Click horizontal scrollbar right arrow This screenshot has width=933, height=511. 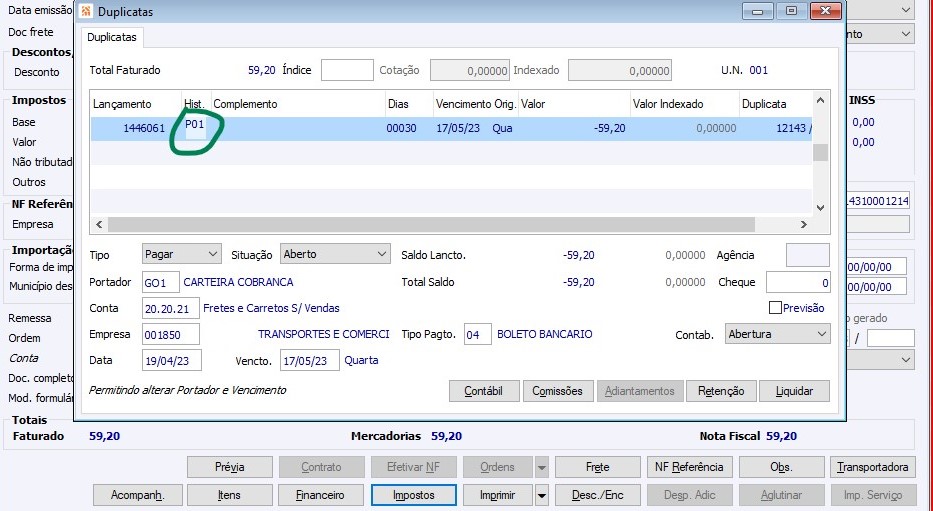coord(804,224)
